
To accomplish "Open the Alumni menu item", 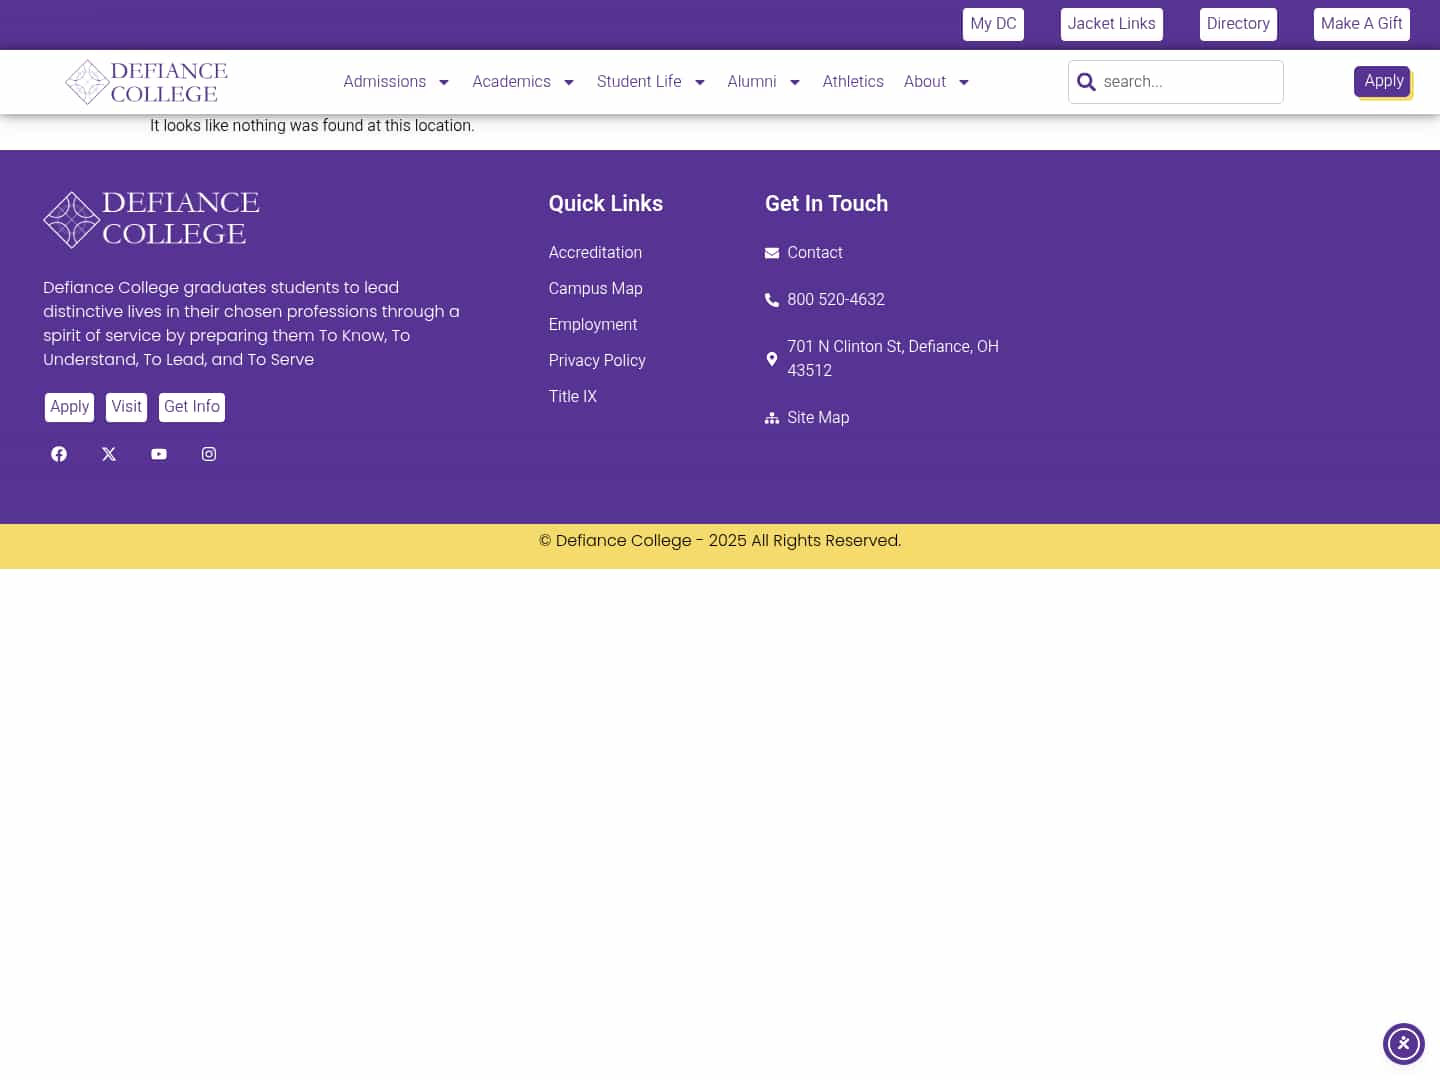I will coord(752,82).
